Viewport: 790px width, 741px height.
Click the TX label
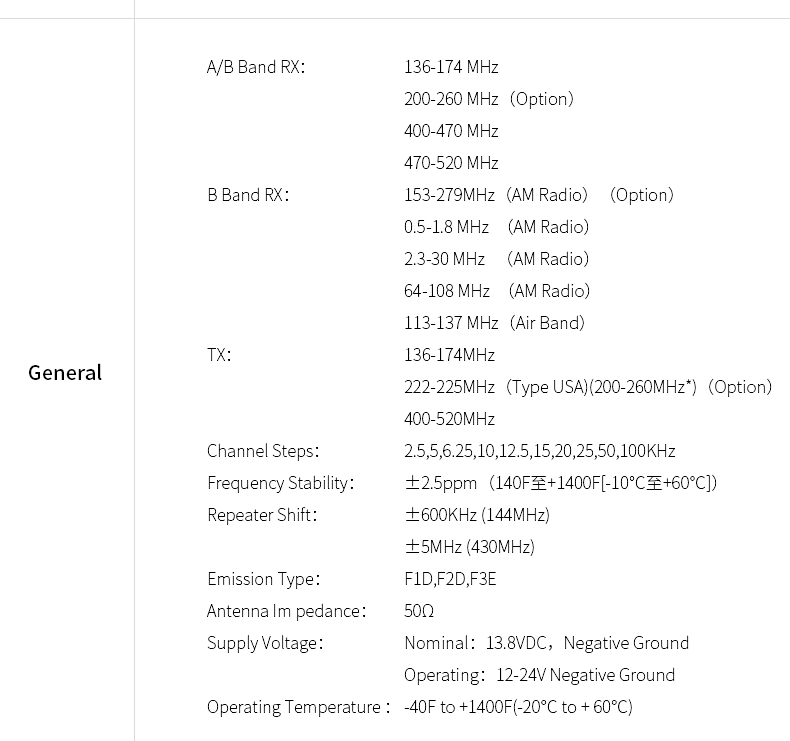pos(219,355)
